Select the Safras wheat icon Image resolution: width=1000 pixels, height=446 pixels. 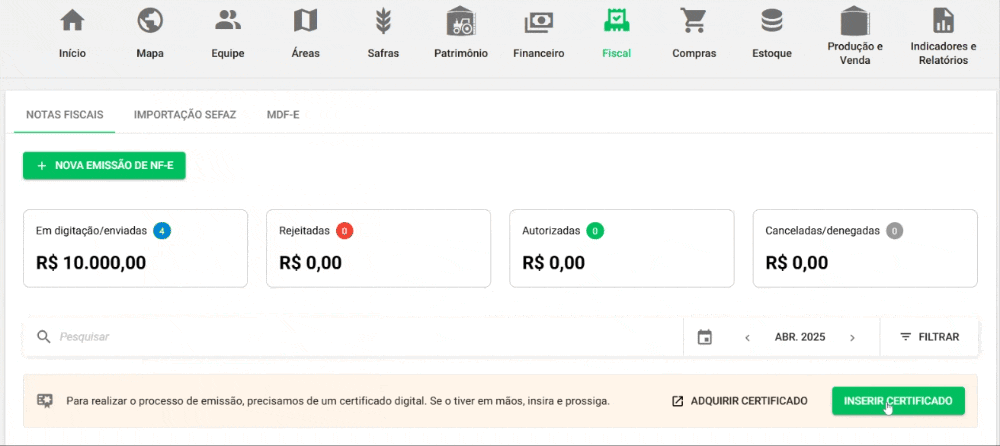383,21
